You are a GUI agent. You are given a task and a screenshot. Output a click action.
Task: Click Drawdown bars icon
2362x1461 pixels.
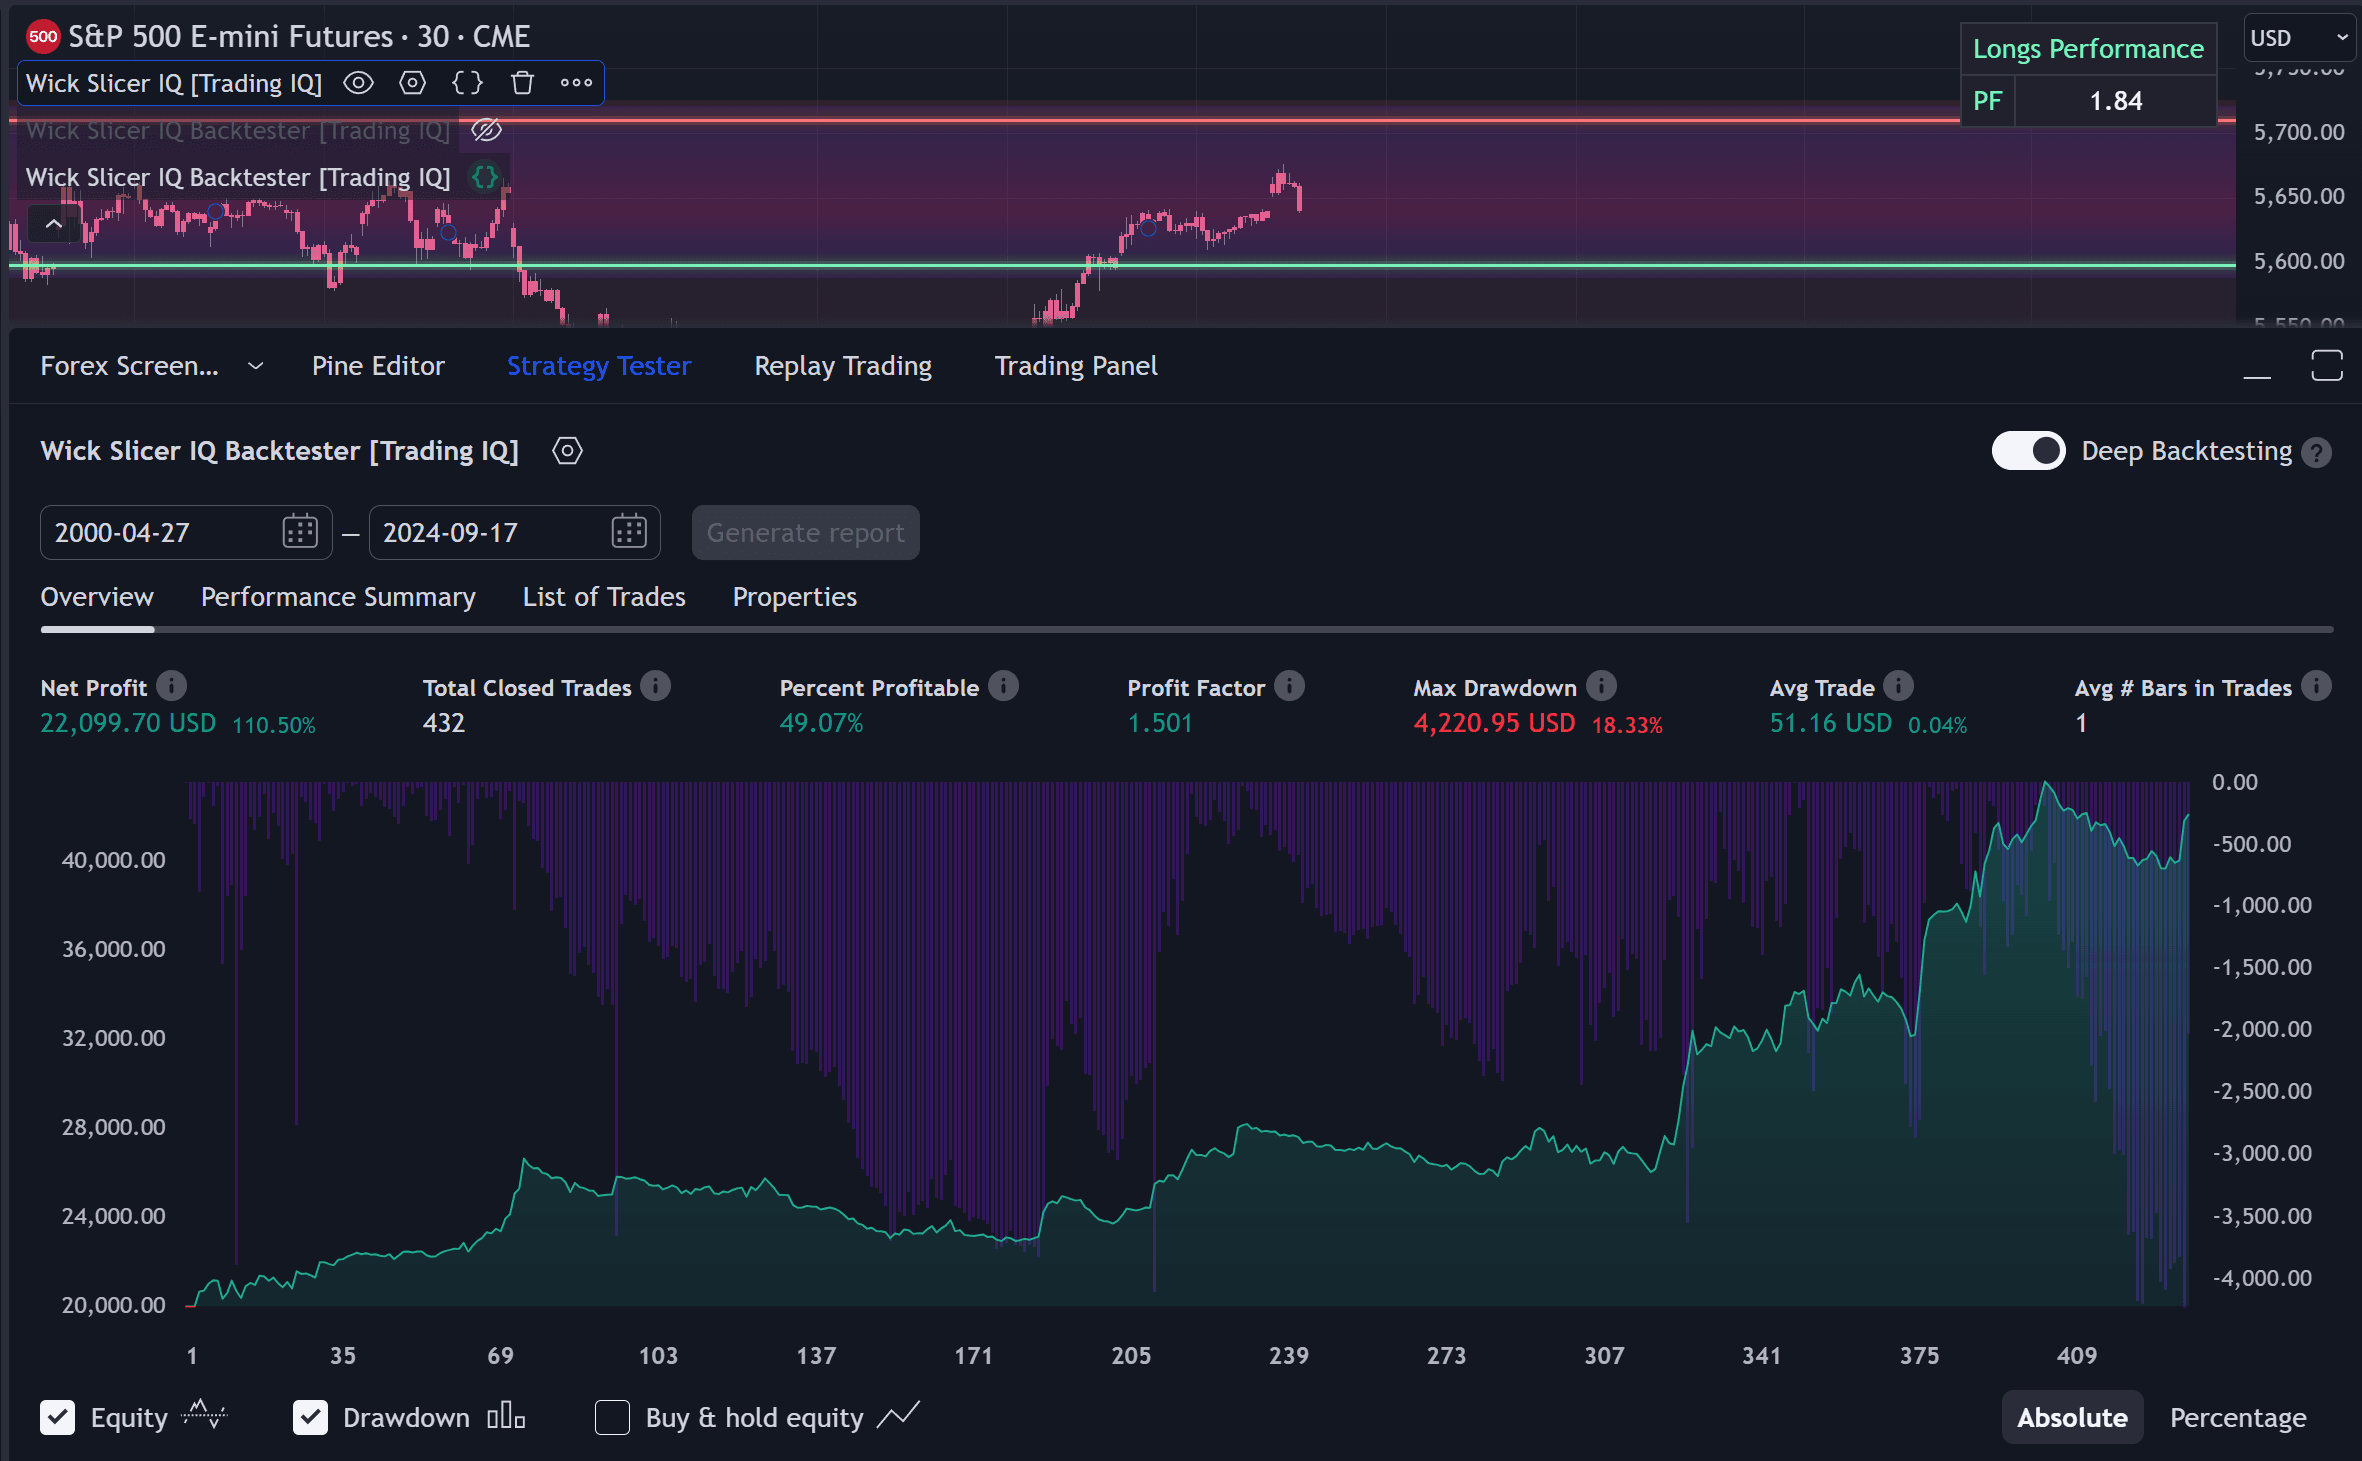click(506, 1416)
